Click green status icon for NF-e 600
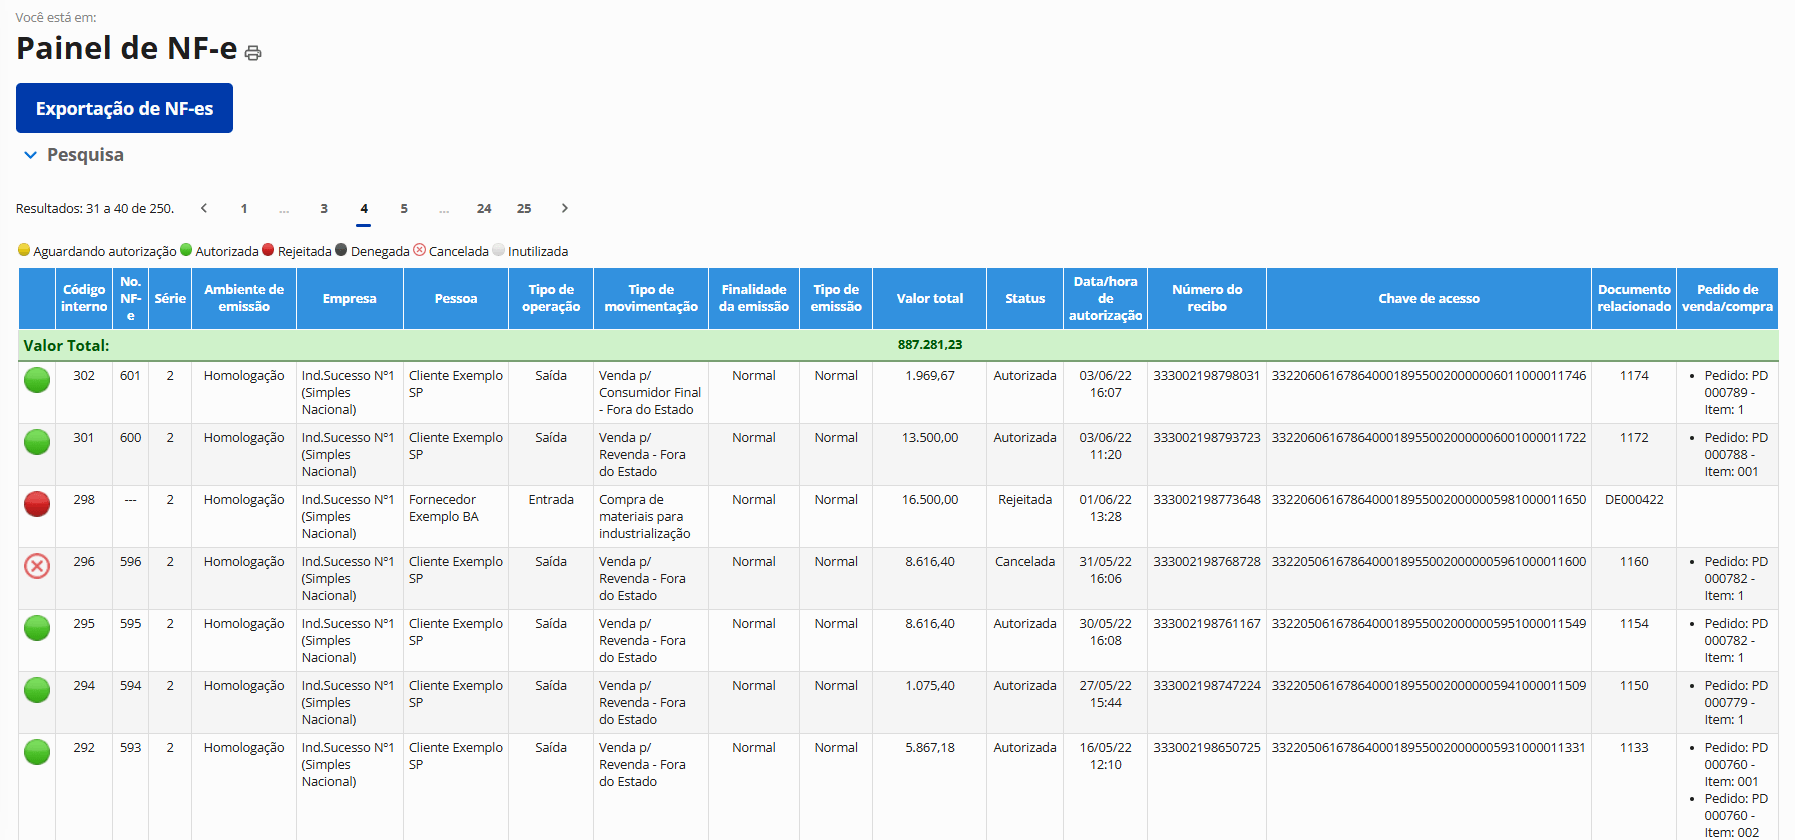Viewport: 1795px width, 840px height. (x=37, y=442)
